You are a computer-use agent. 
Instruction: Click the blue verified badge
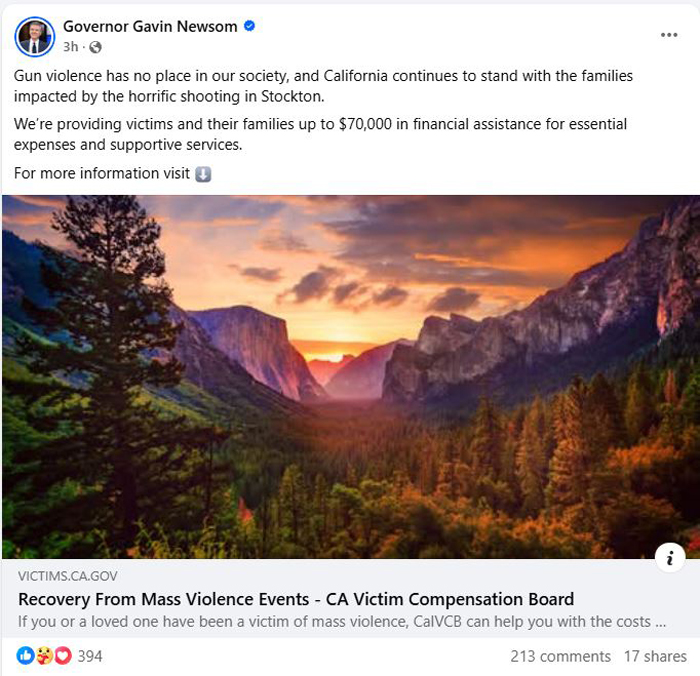point(249,26)
